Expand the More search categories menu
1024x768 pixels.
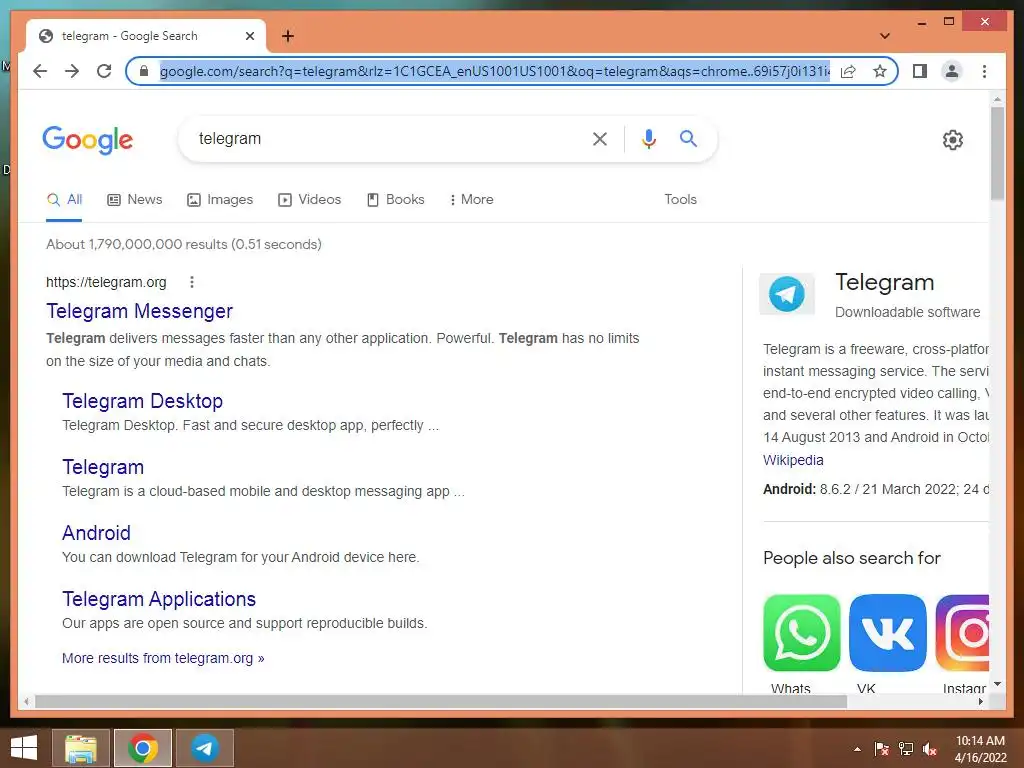pos(472,200)
